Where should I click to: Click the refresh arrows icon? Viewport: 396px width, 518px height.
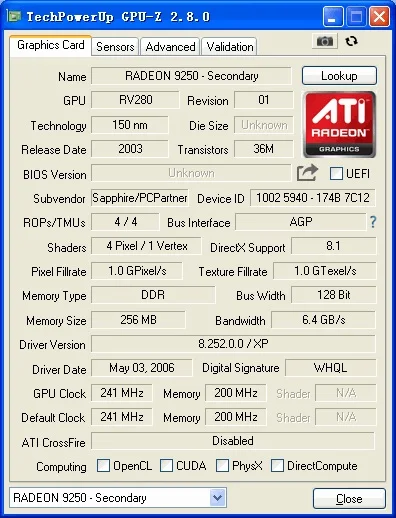pos(351,41)
